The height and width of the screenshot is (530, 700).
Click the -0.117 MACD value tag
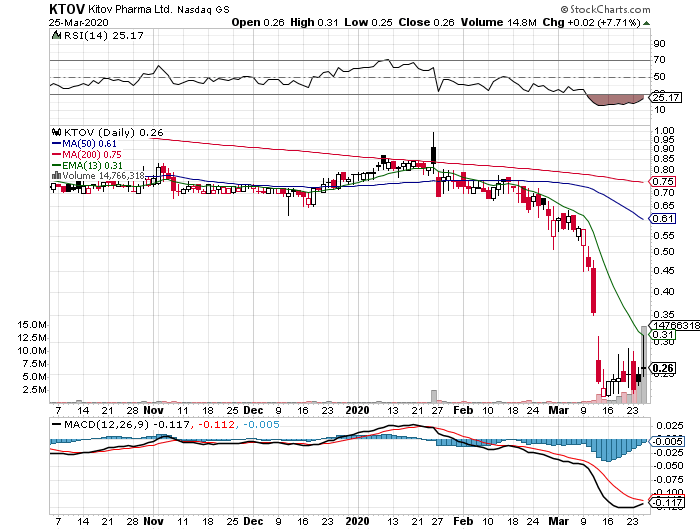click(664, 502)
